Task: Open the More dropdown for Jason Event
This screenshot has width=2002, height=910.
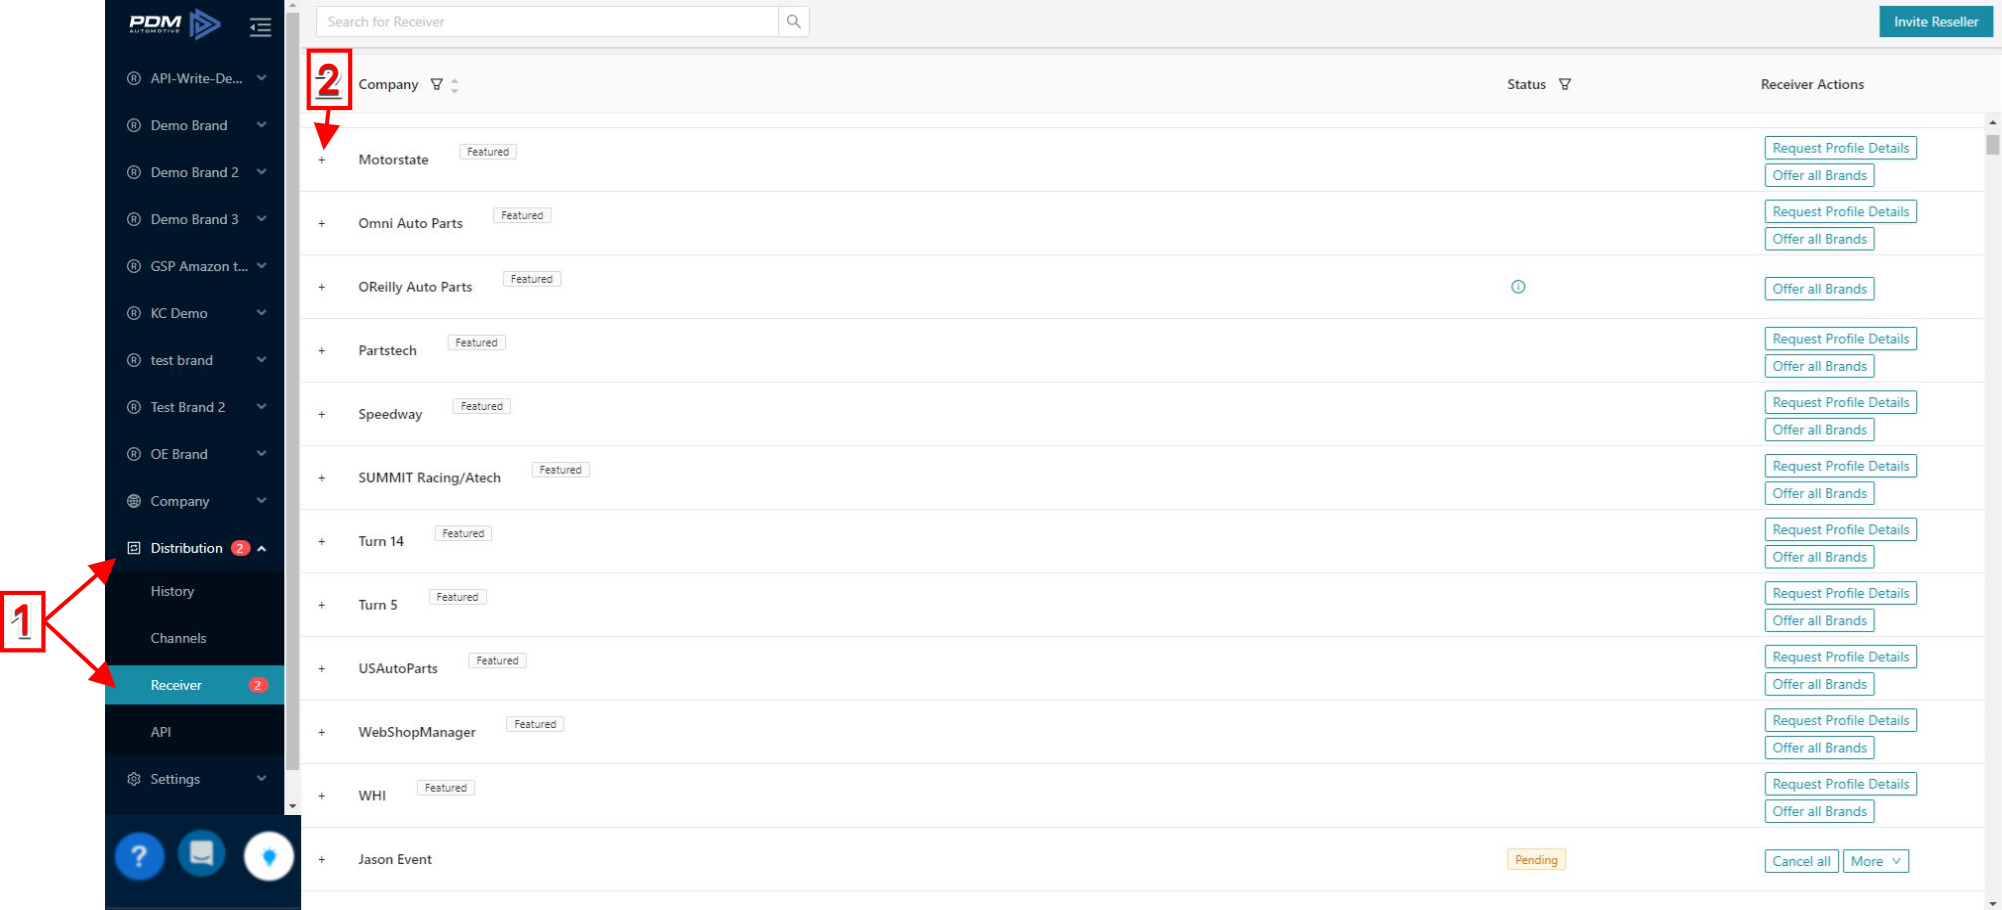Action: point(1875,861)
